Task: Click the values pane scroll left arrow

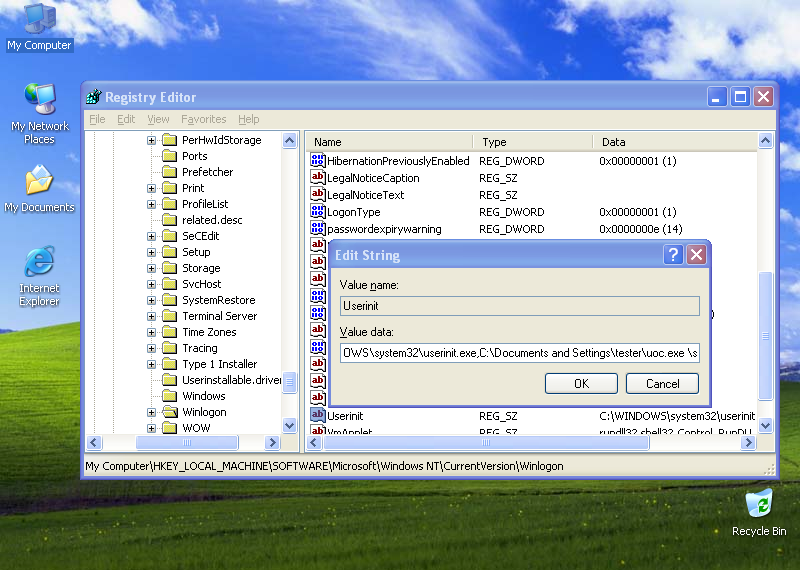Action: (314, 442)
